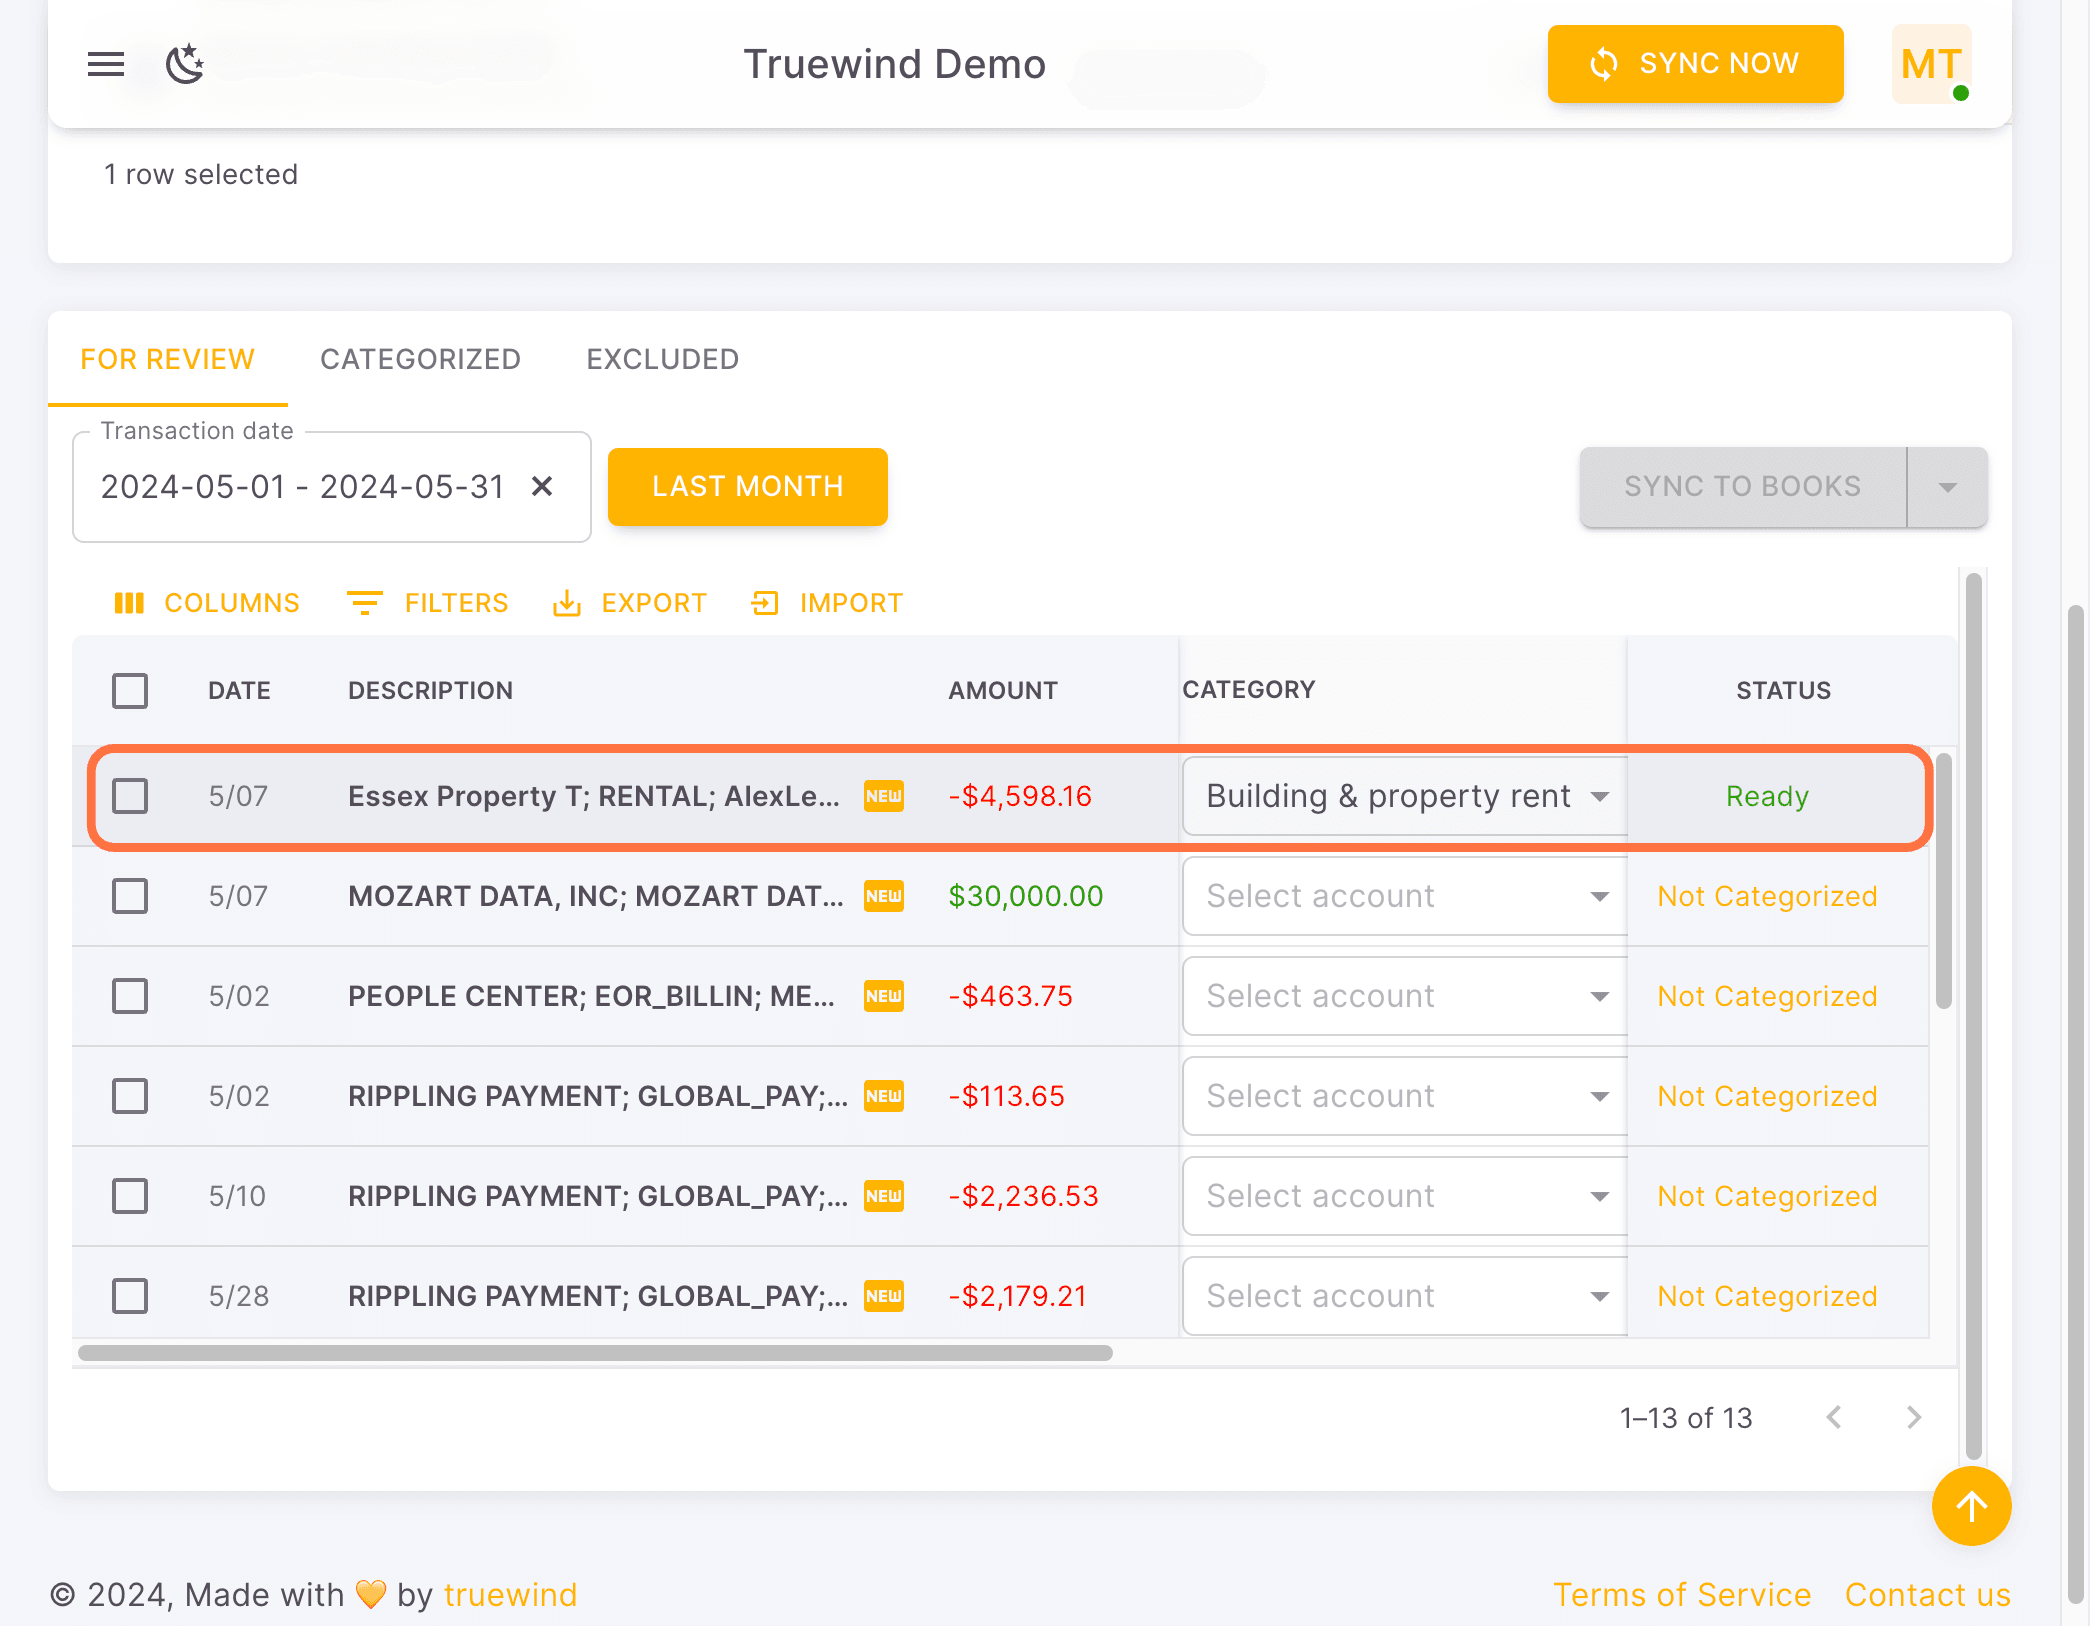This screenshot has width=2090, height=1626.
Task: Open the Building & property rent category dropdown
Action: [1601, 796]
